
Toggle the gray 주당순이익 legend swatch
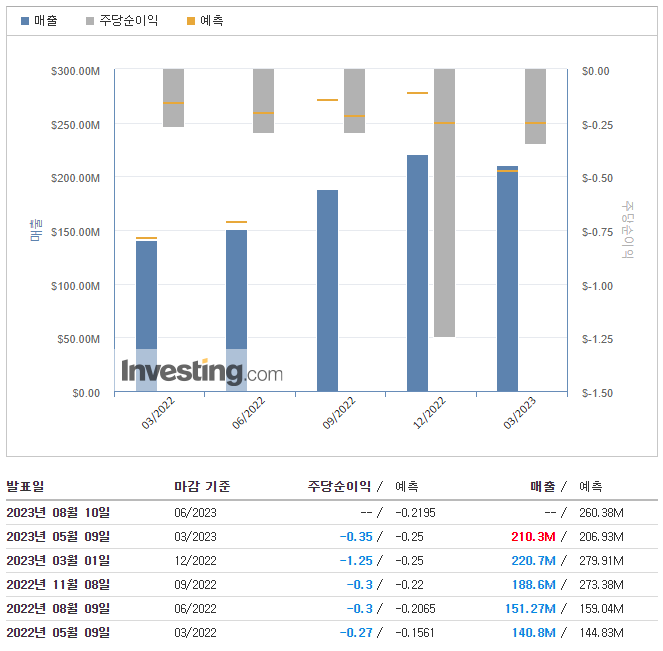90,21
